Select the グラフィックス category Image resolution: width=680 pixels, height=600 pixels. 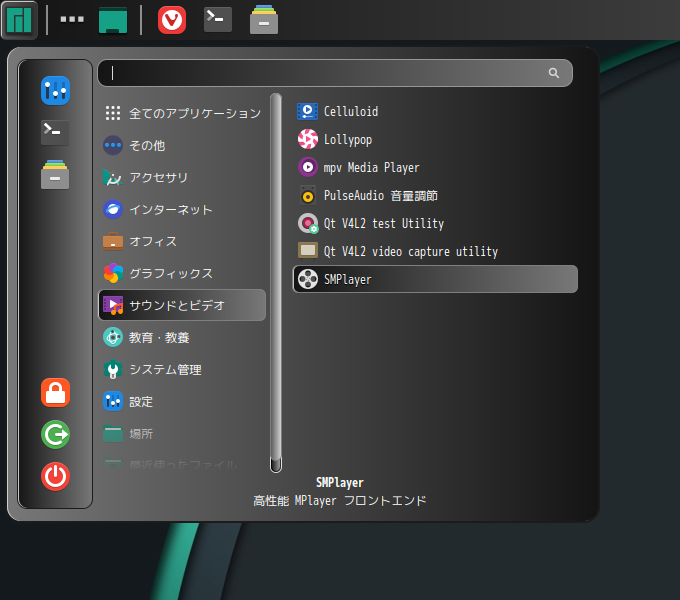pos(182,273)
